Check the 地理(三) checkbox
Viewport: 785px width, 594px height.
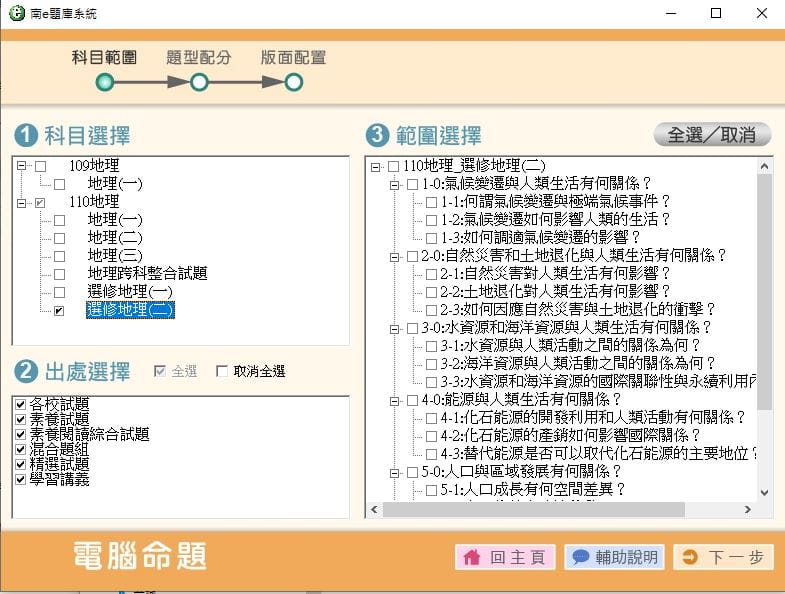60,256
